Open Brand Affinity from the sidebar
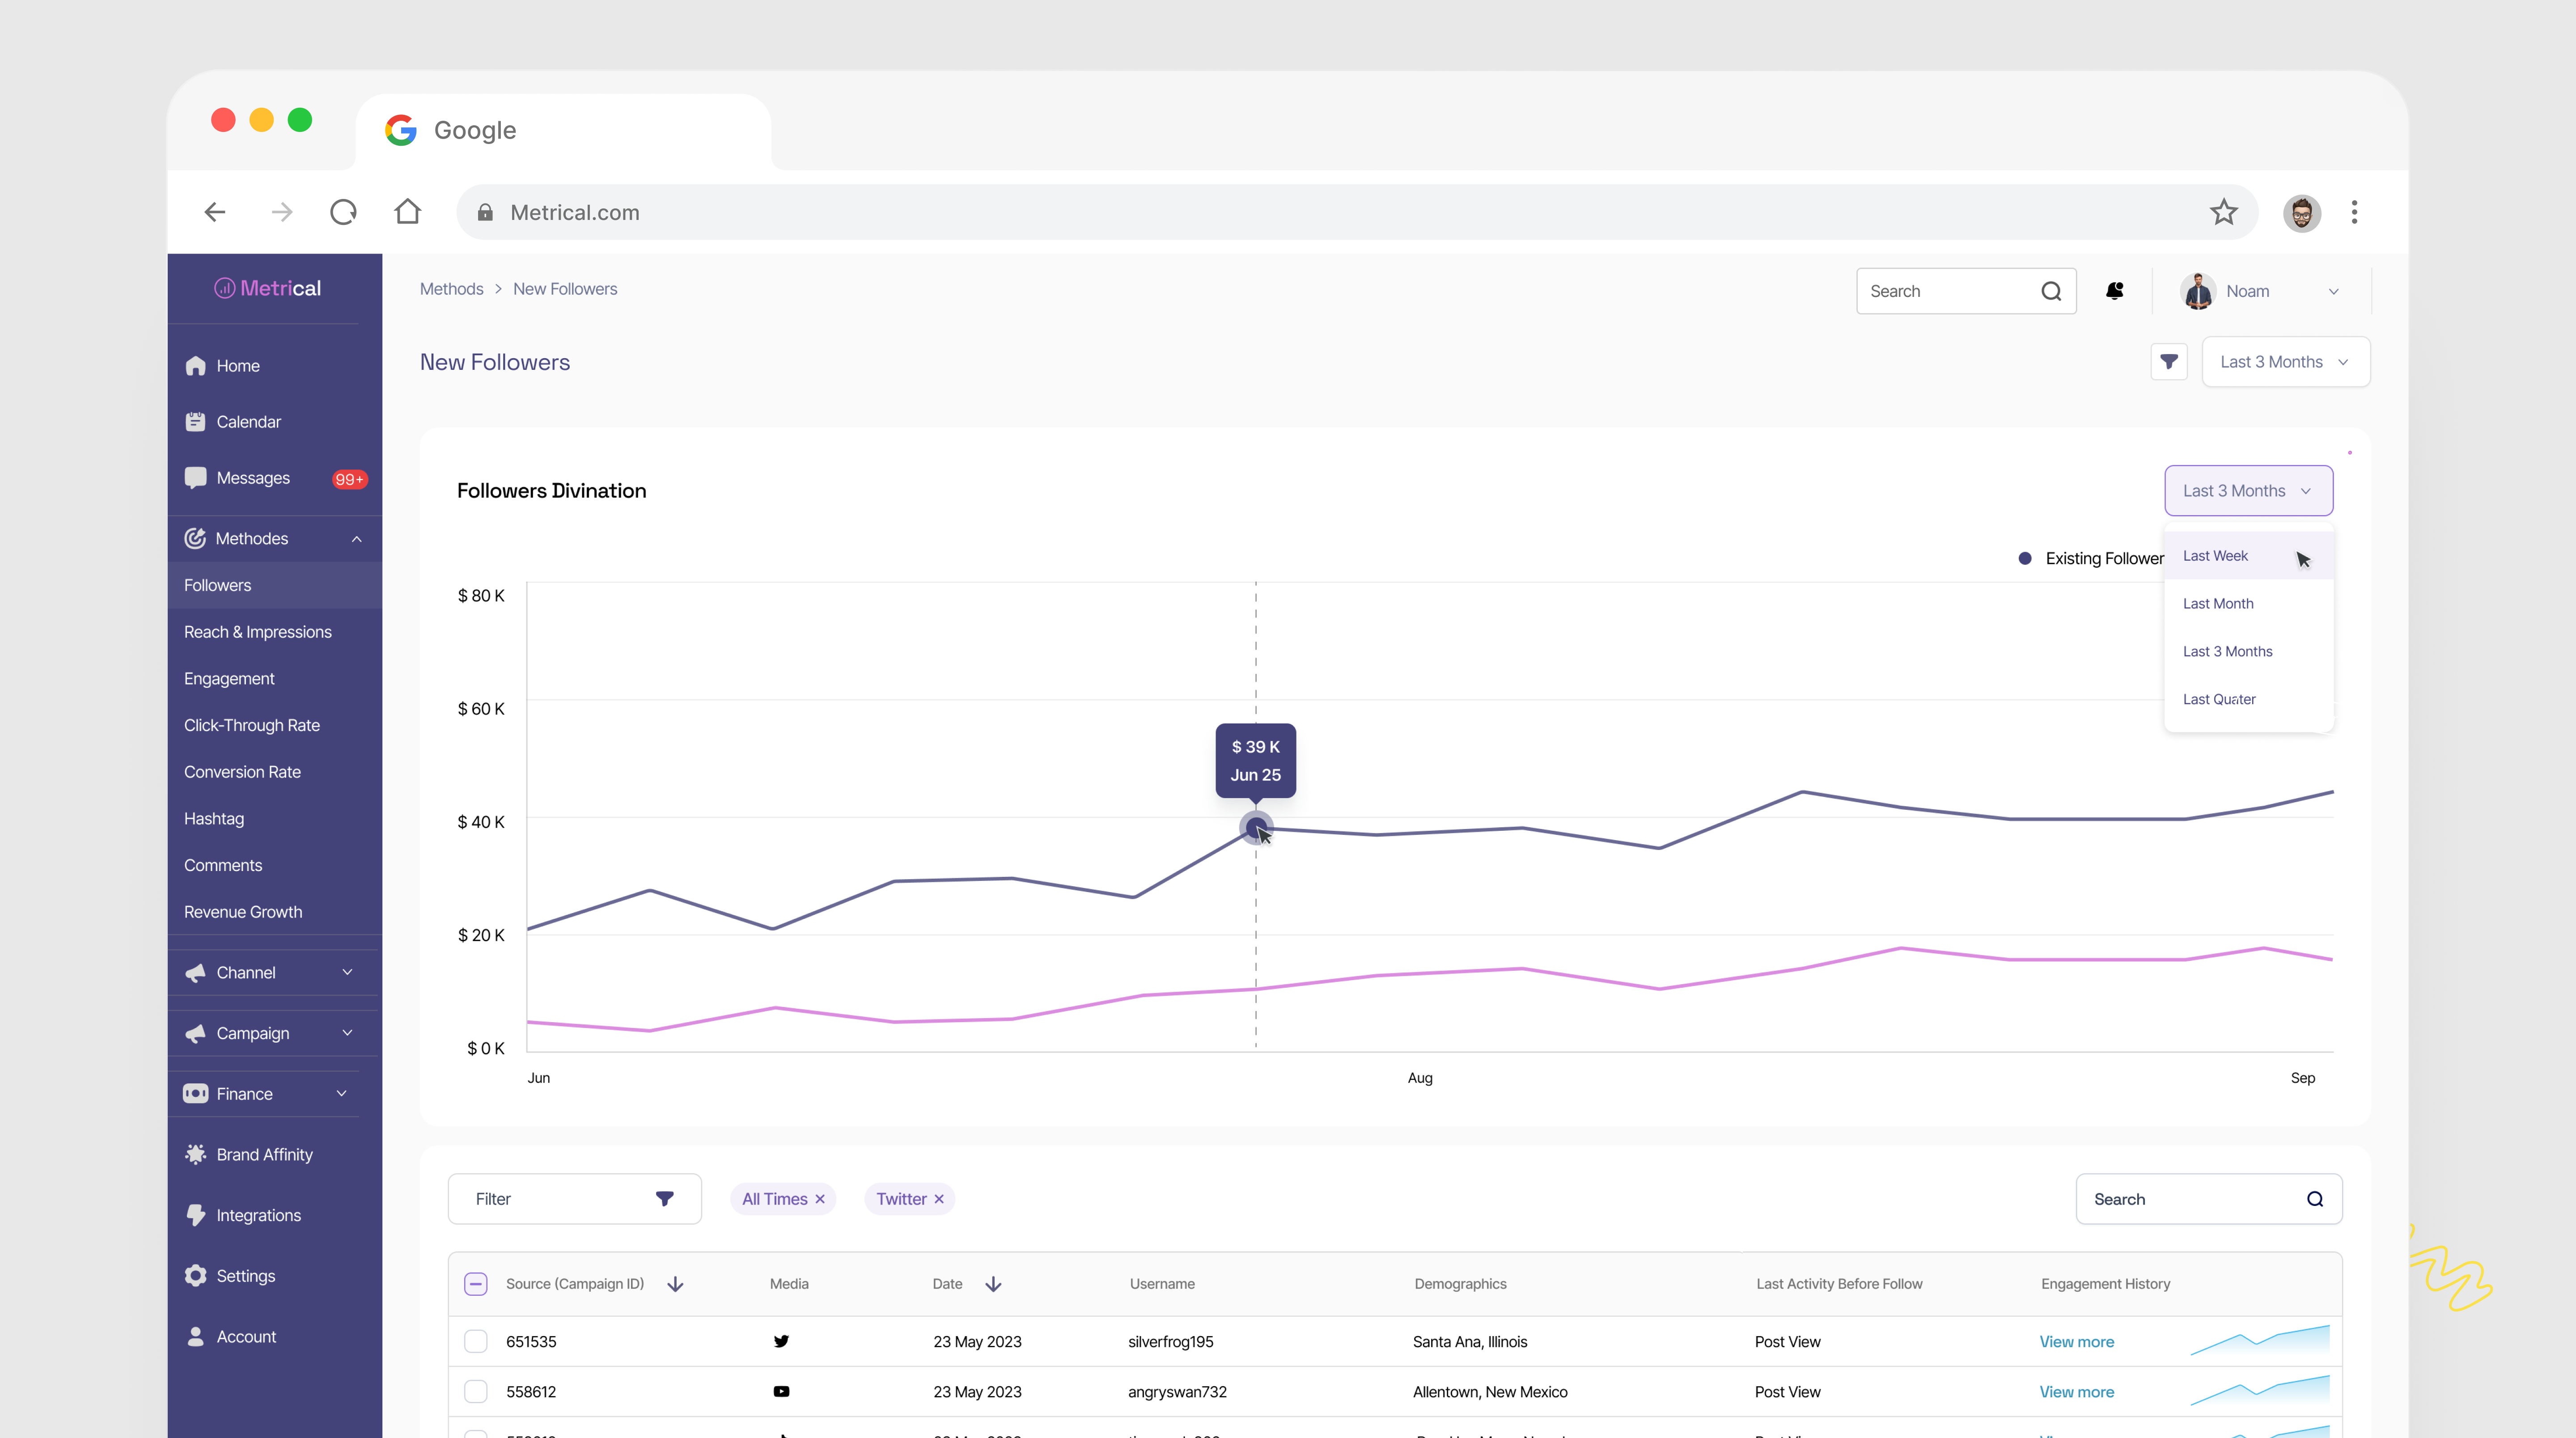2576x1438 pixels. tap(263, 1154)
